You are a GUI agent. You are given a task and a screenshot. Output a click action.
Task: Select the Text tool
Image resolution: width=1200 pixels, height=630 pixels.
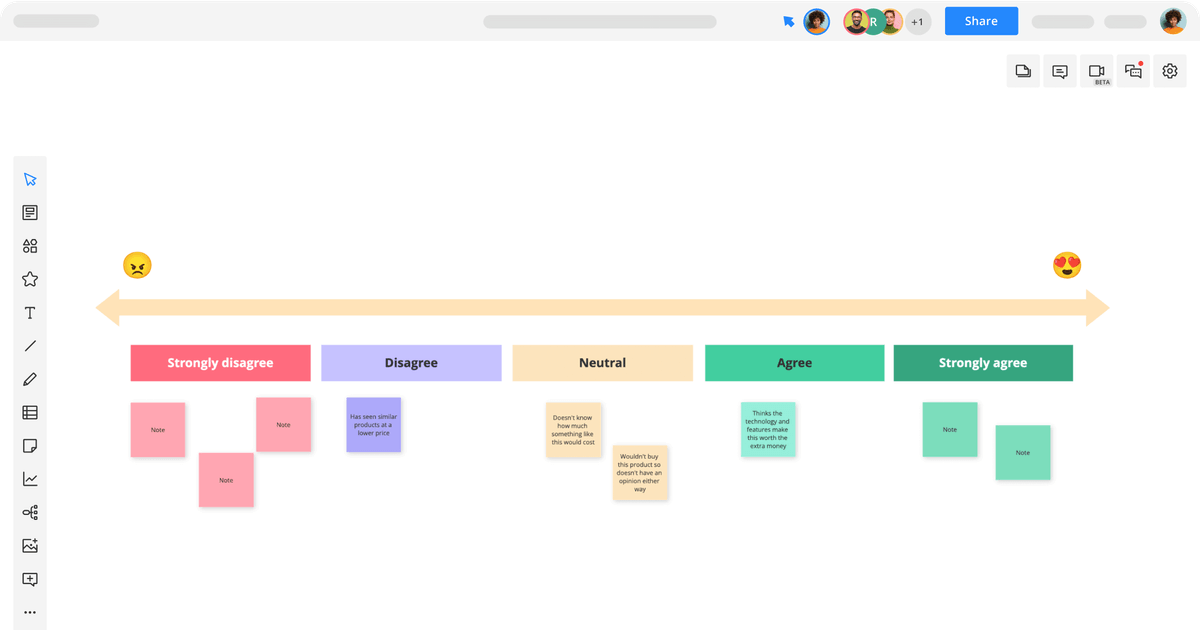[30, 313]
